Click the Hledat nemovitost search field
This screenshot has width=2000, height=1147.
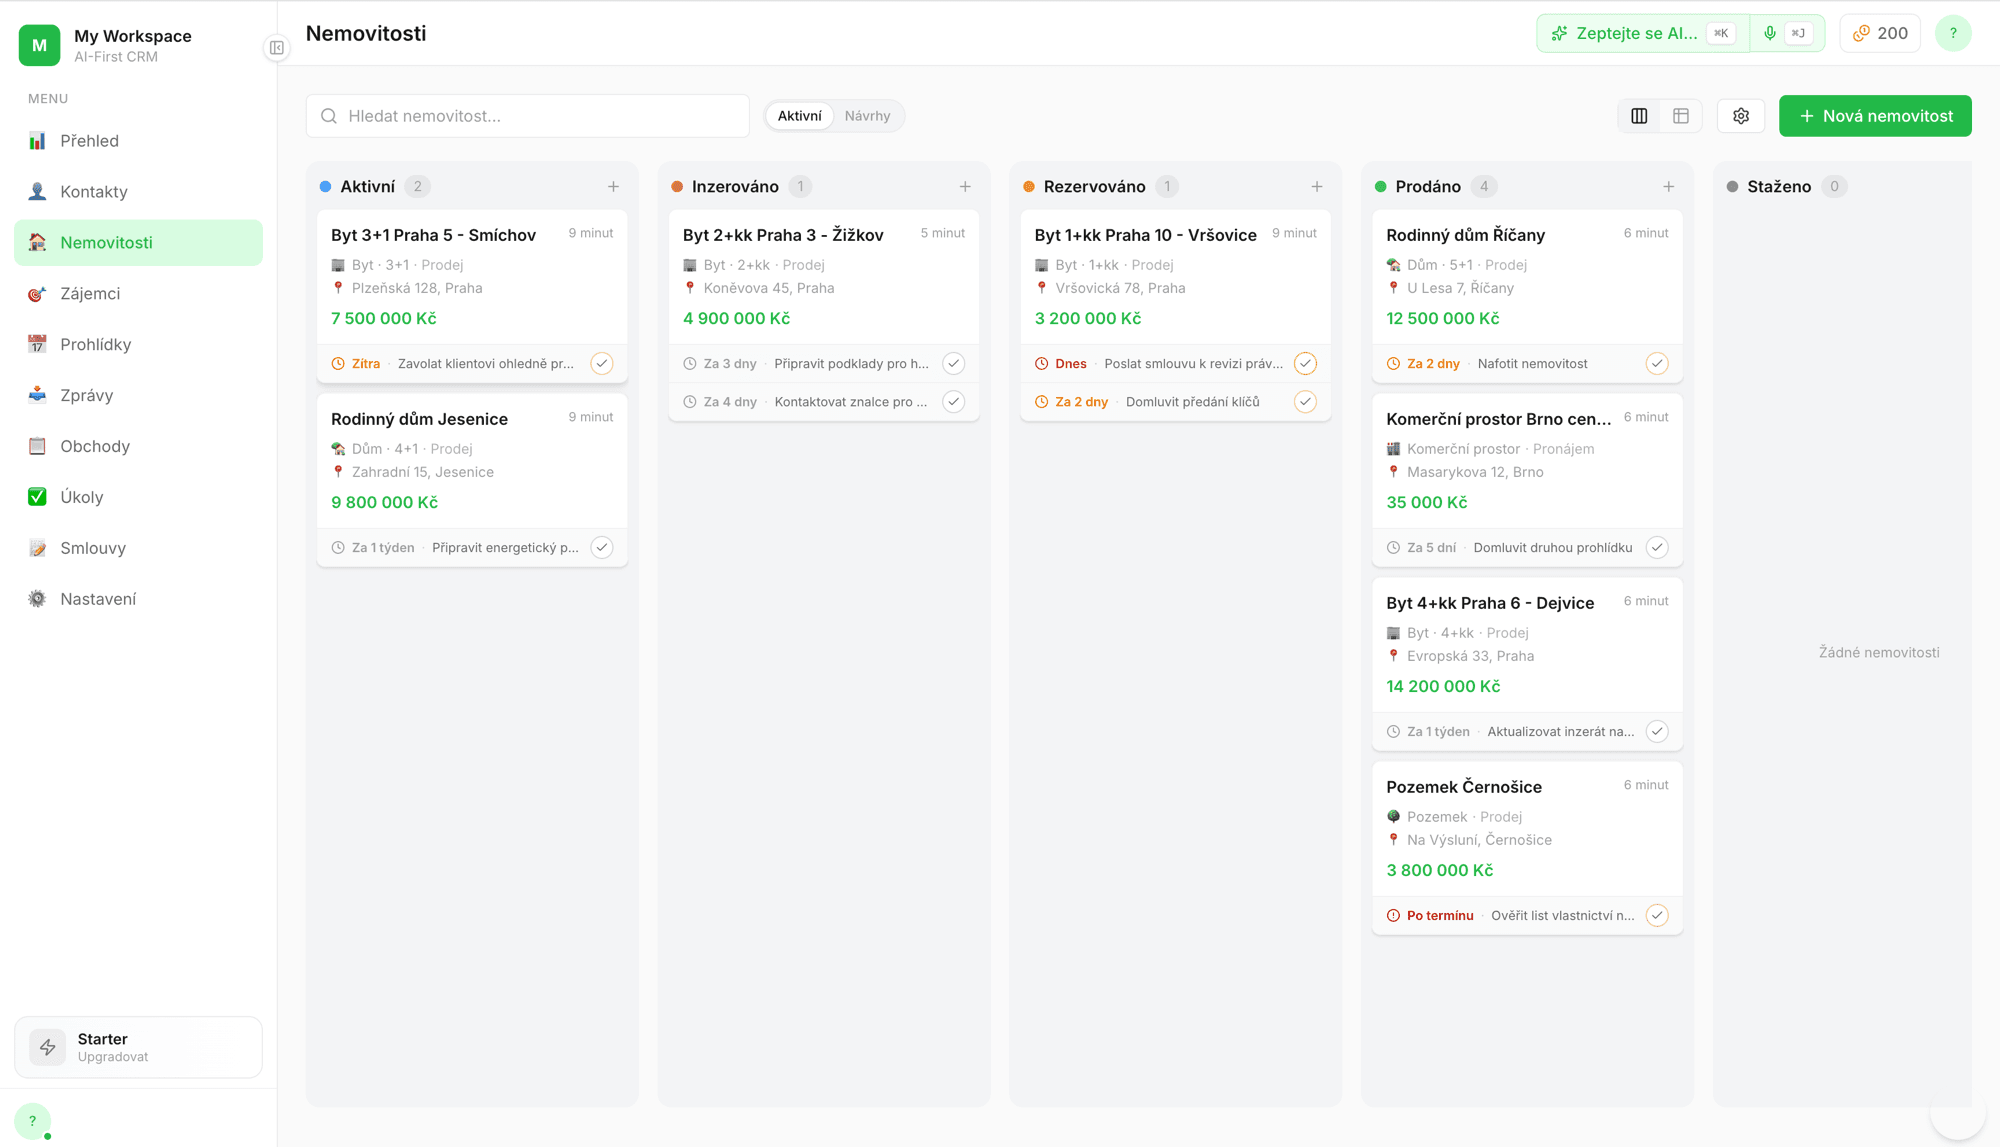(528, 116)
